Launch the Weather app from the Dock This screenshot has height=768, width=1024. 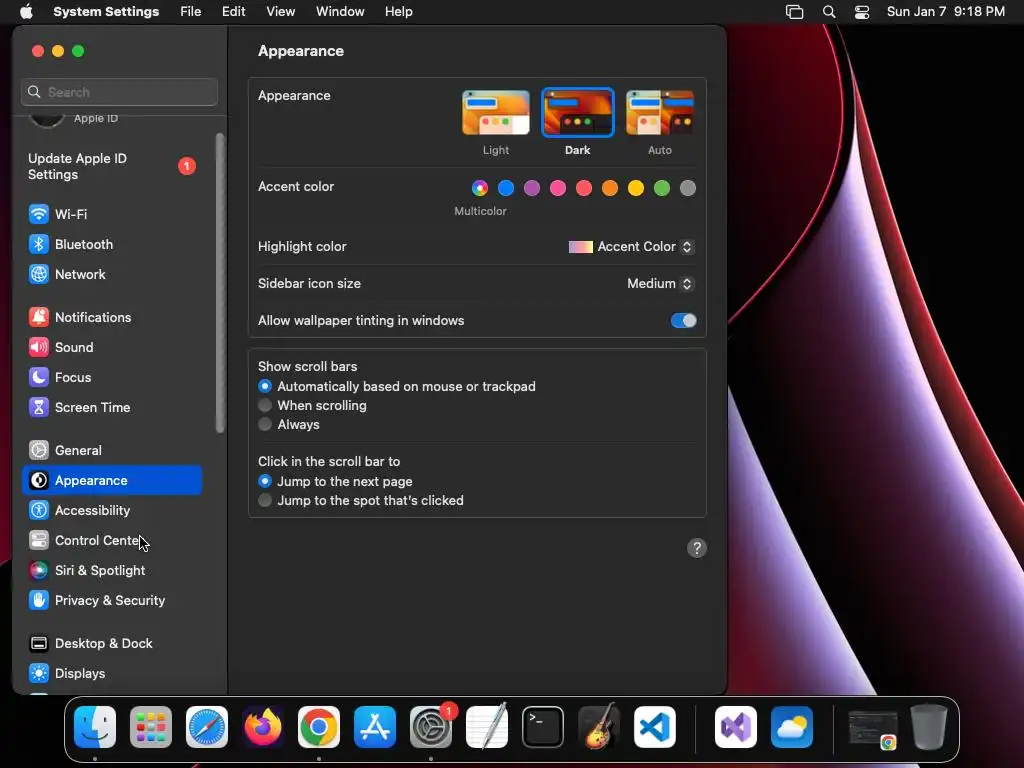pyautogui.click(x=792, y=727)
